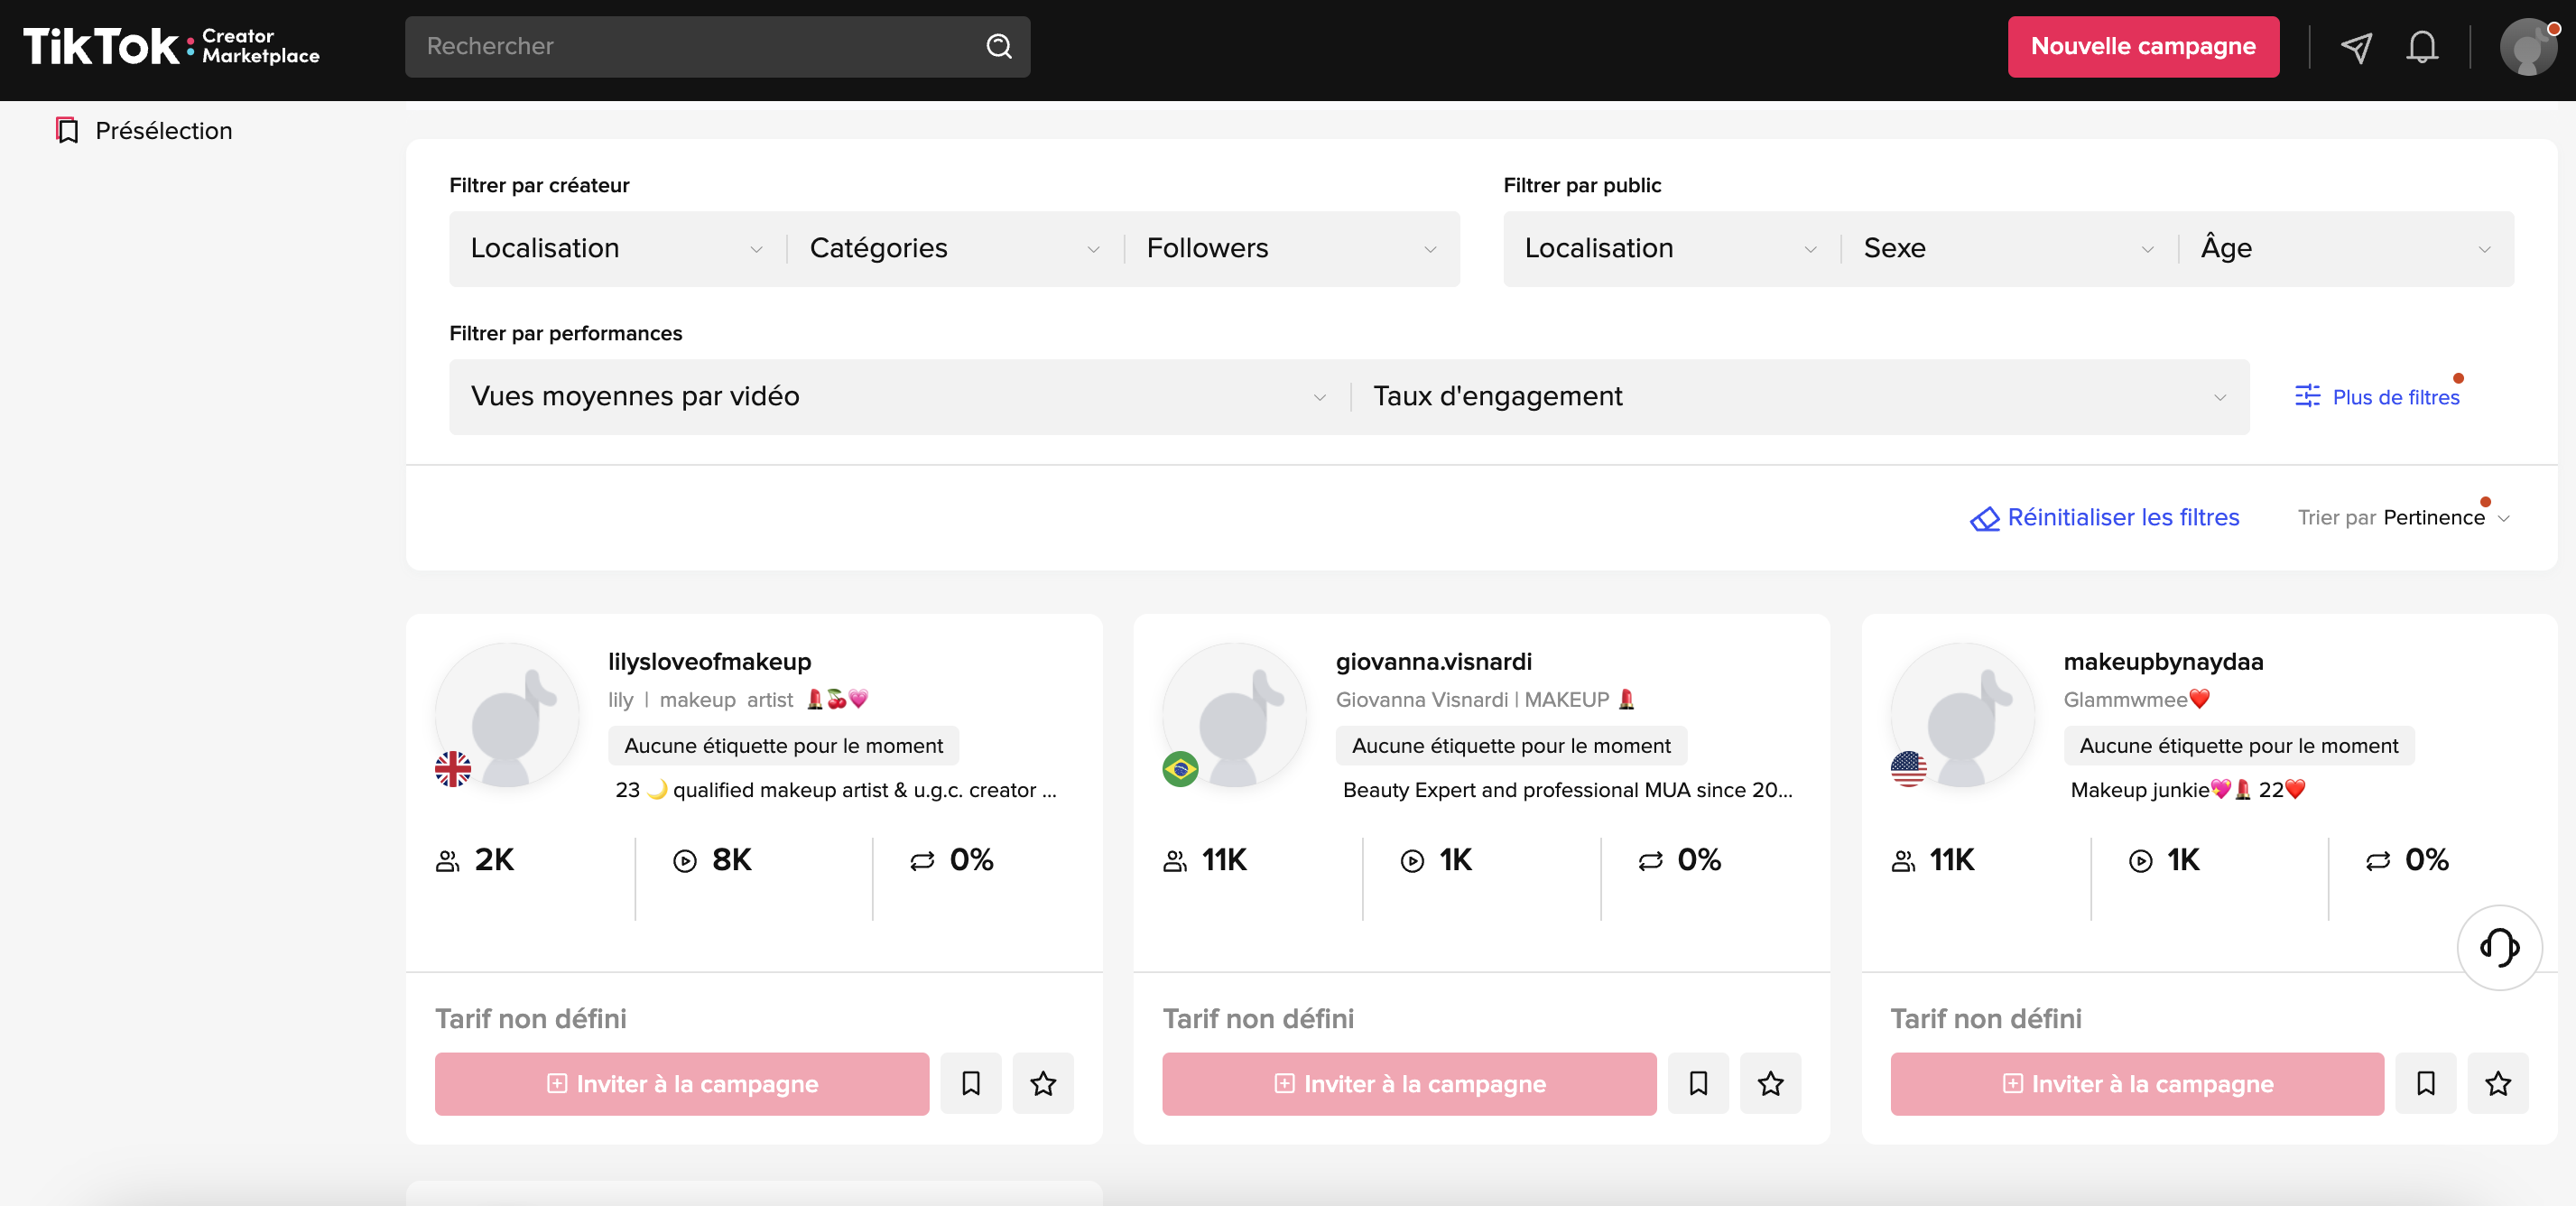Image resolution: width=2576 pixels, height=1206 pixels.
Task: Toggle favorite star for makeupbynaydaa
Action: (2497, 1083)
